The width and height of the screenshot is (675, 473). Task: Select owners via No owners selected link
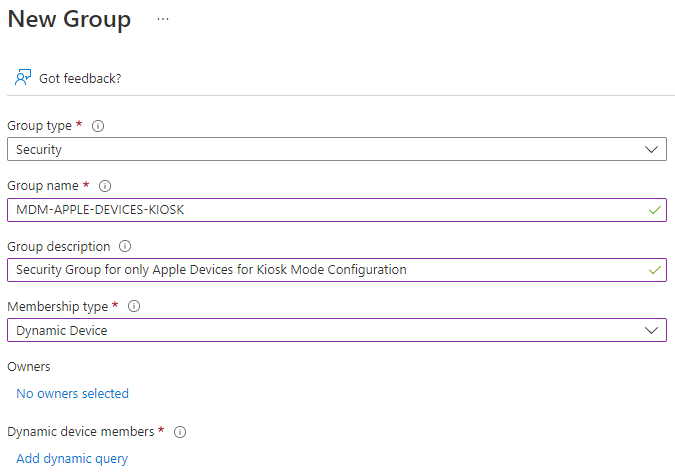pyautogui.click(x=72, y=393)
